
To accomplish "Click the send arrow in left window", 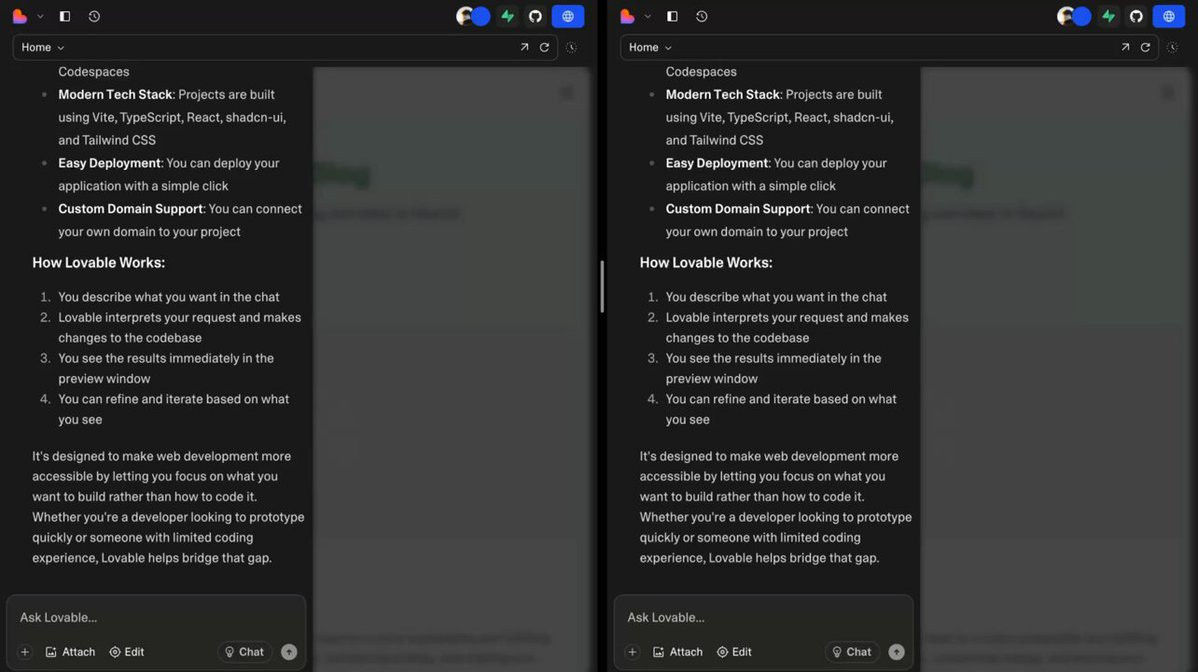I will [289, 652].
